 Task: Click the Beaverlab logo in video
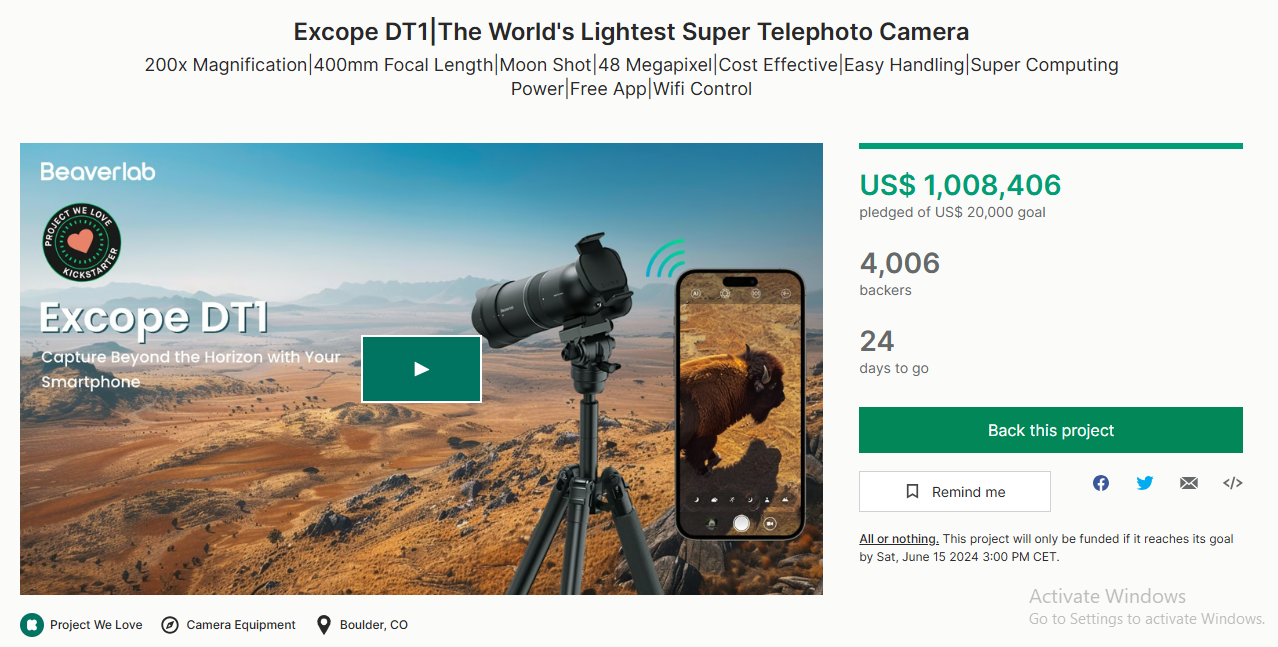(98, 171)
